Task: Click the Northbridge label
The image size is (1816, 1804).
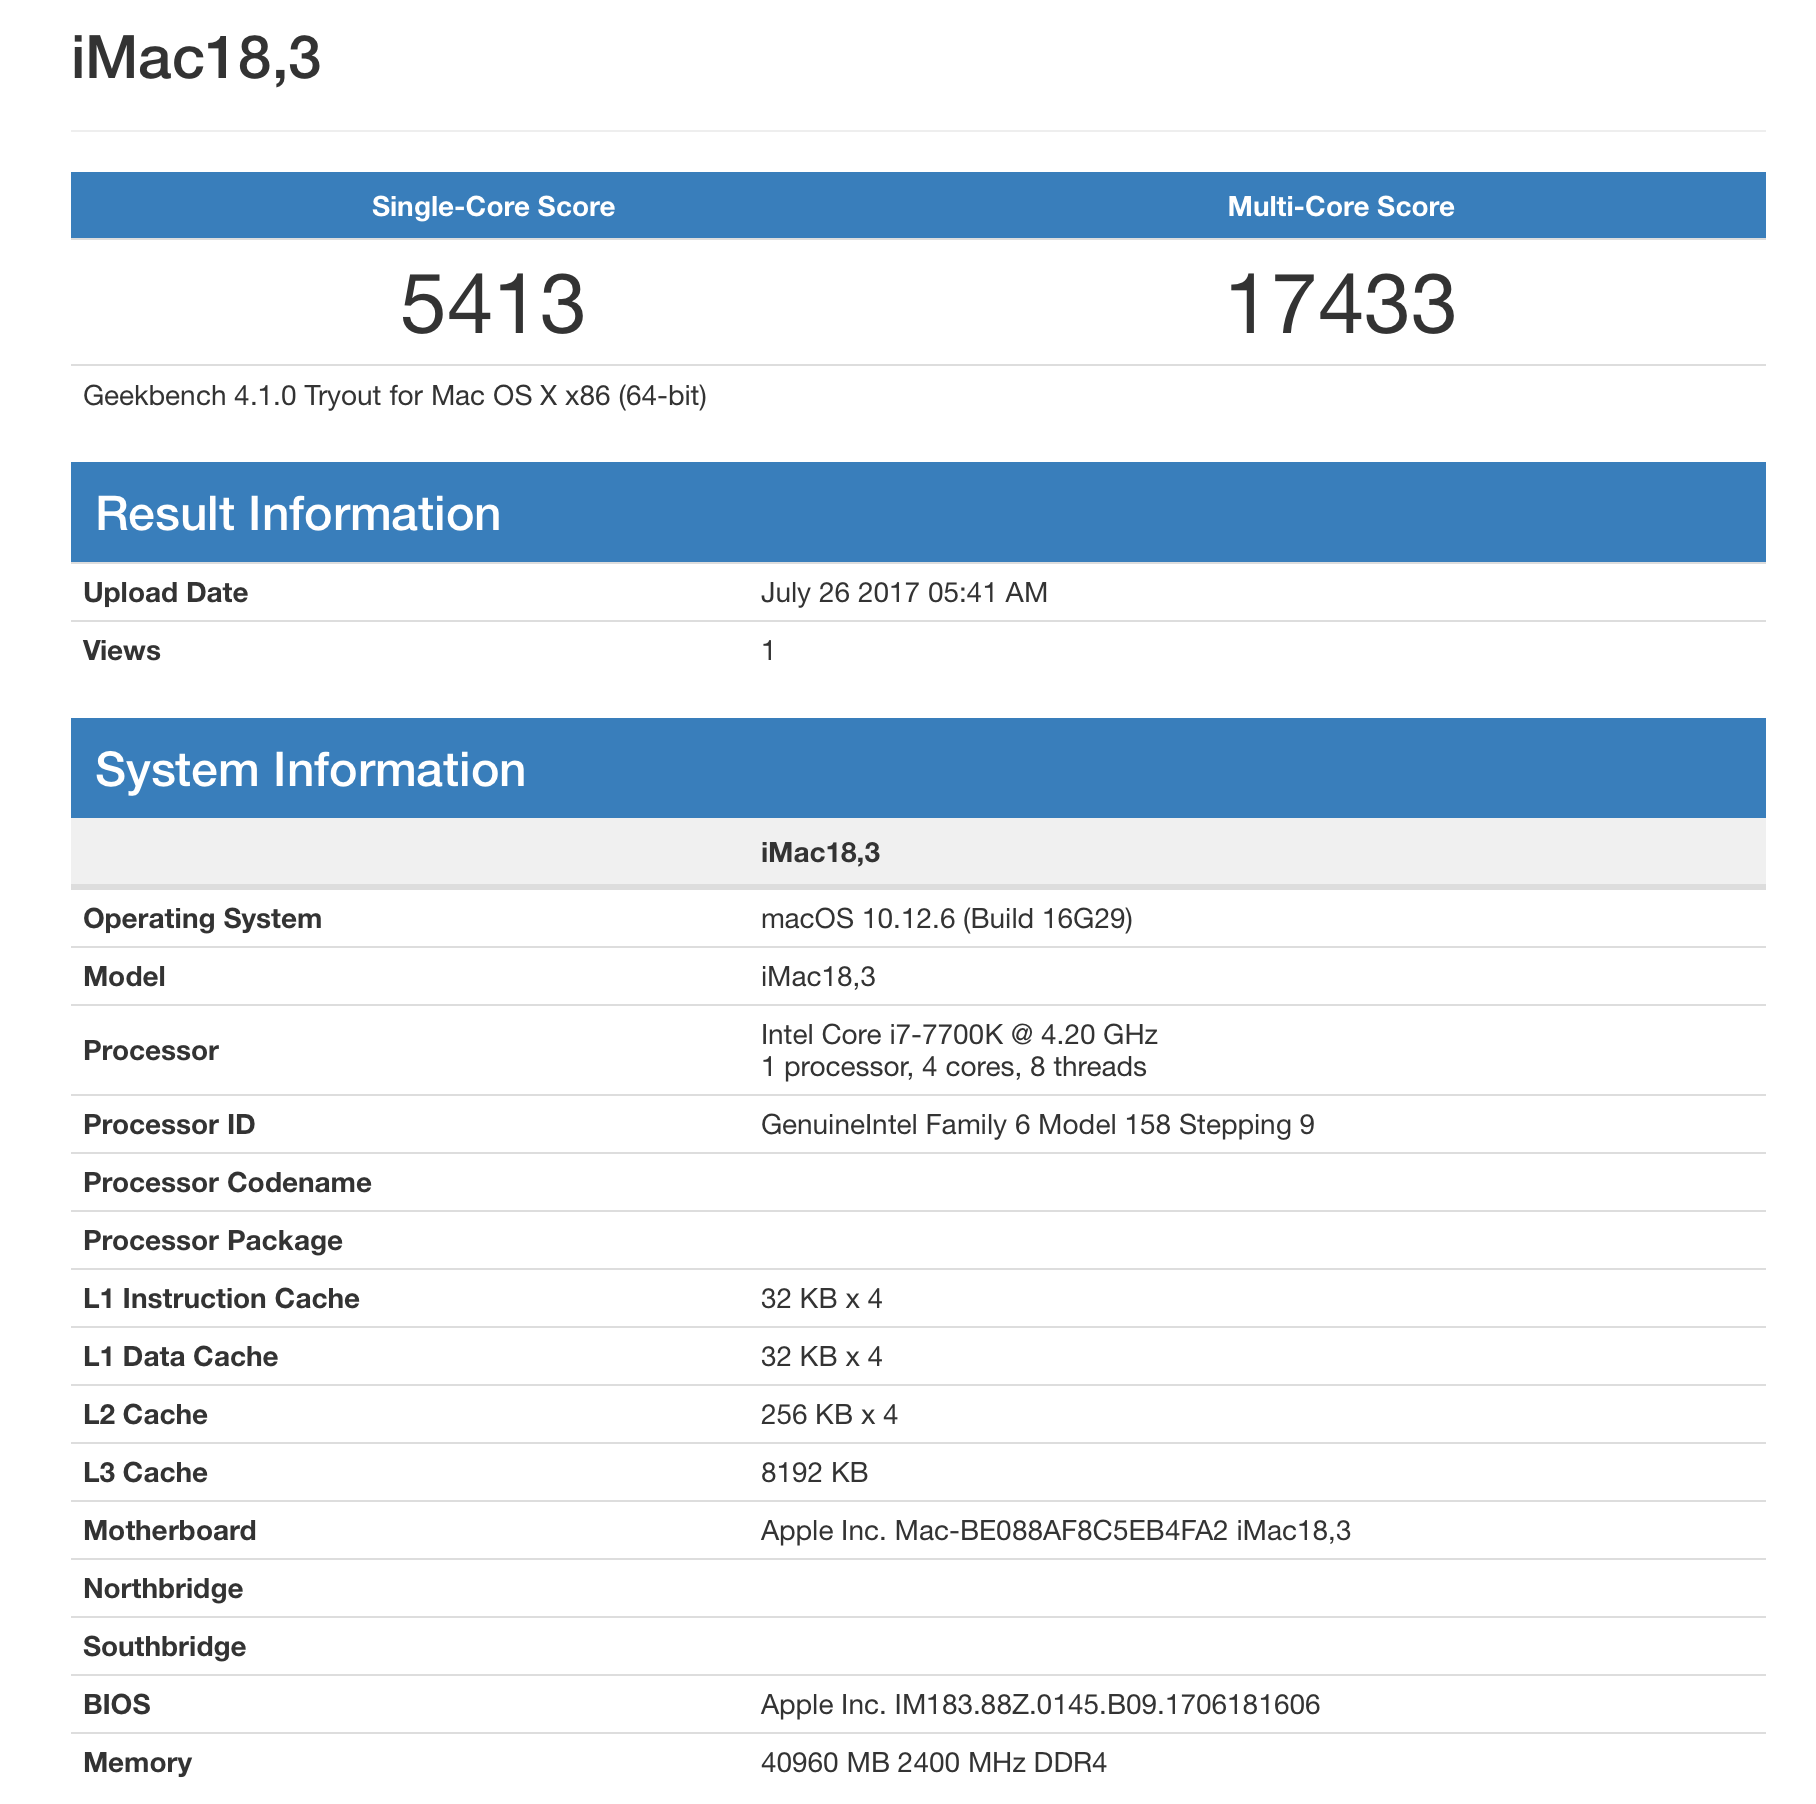Action: click(163, 1588)
